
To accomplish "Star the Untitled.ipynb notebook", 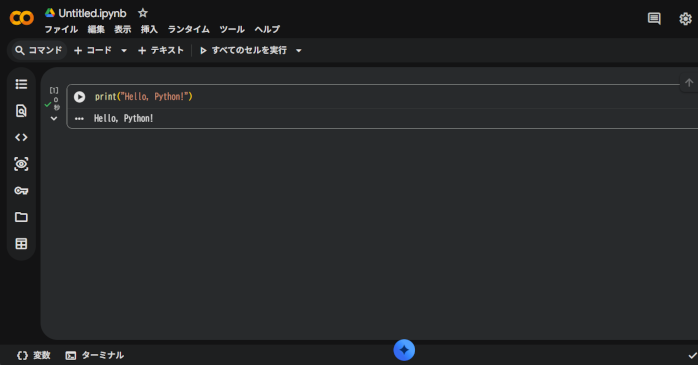I will [x=142, y=13].
